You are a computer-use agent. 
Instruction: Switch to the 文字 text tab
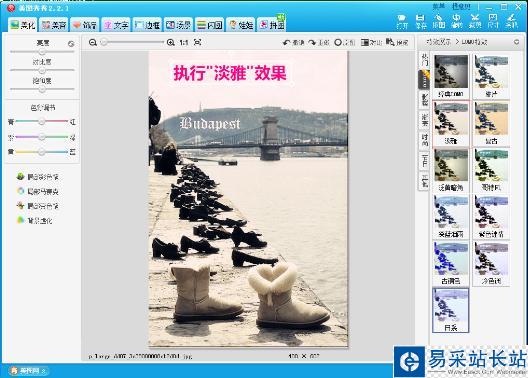point(116,25)
